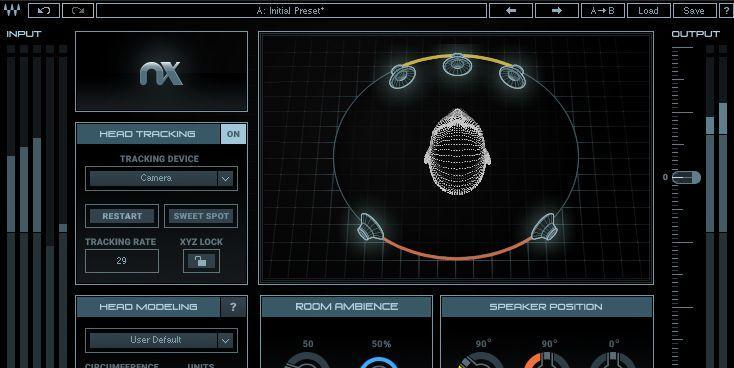Viewport: 734px width, 368px height.
Task: Click the Waves logo icon
Action: coord(12,10)
